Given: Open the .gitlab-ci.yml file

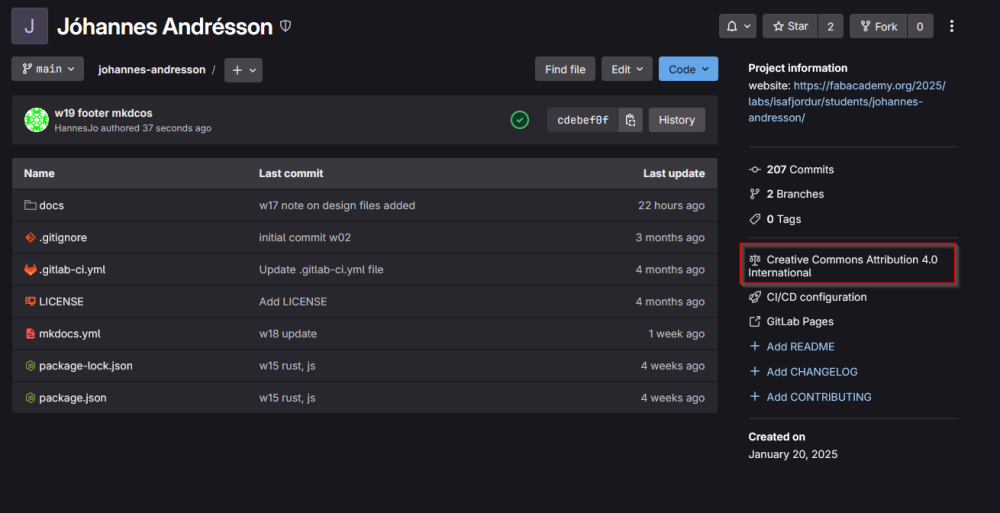Looking at the screenshot, I should click(x=72, y=269).
